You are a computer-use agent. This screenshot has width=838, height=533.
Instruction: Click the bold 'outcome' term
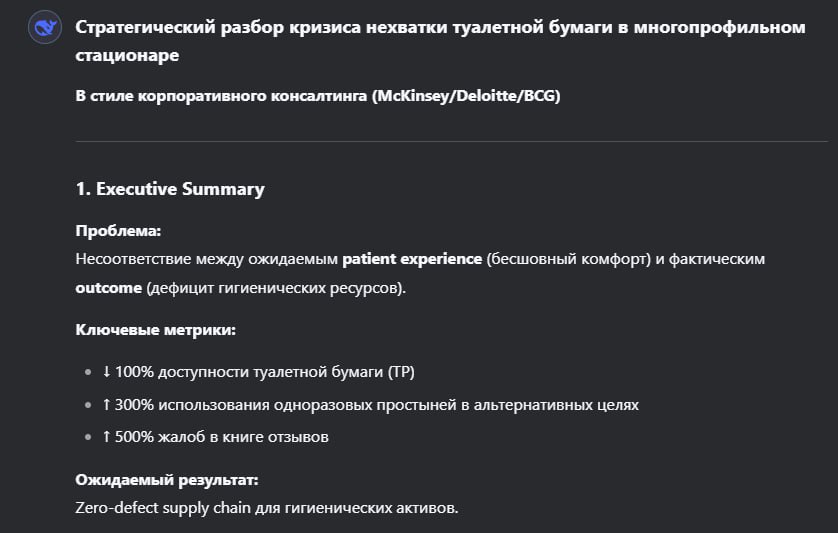pos(108,288)
